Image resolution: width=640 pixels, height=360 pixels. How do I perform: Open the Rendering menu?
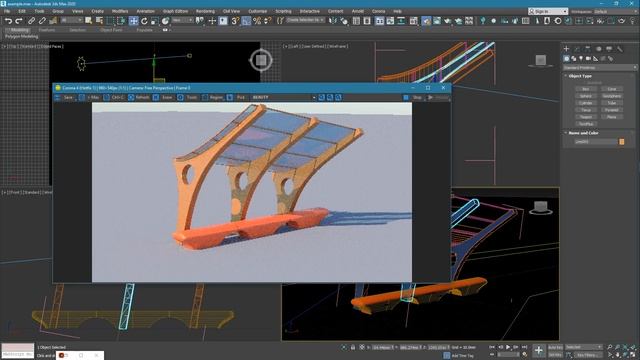(x=205, y=11)
